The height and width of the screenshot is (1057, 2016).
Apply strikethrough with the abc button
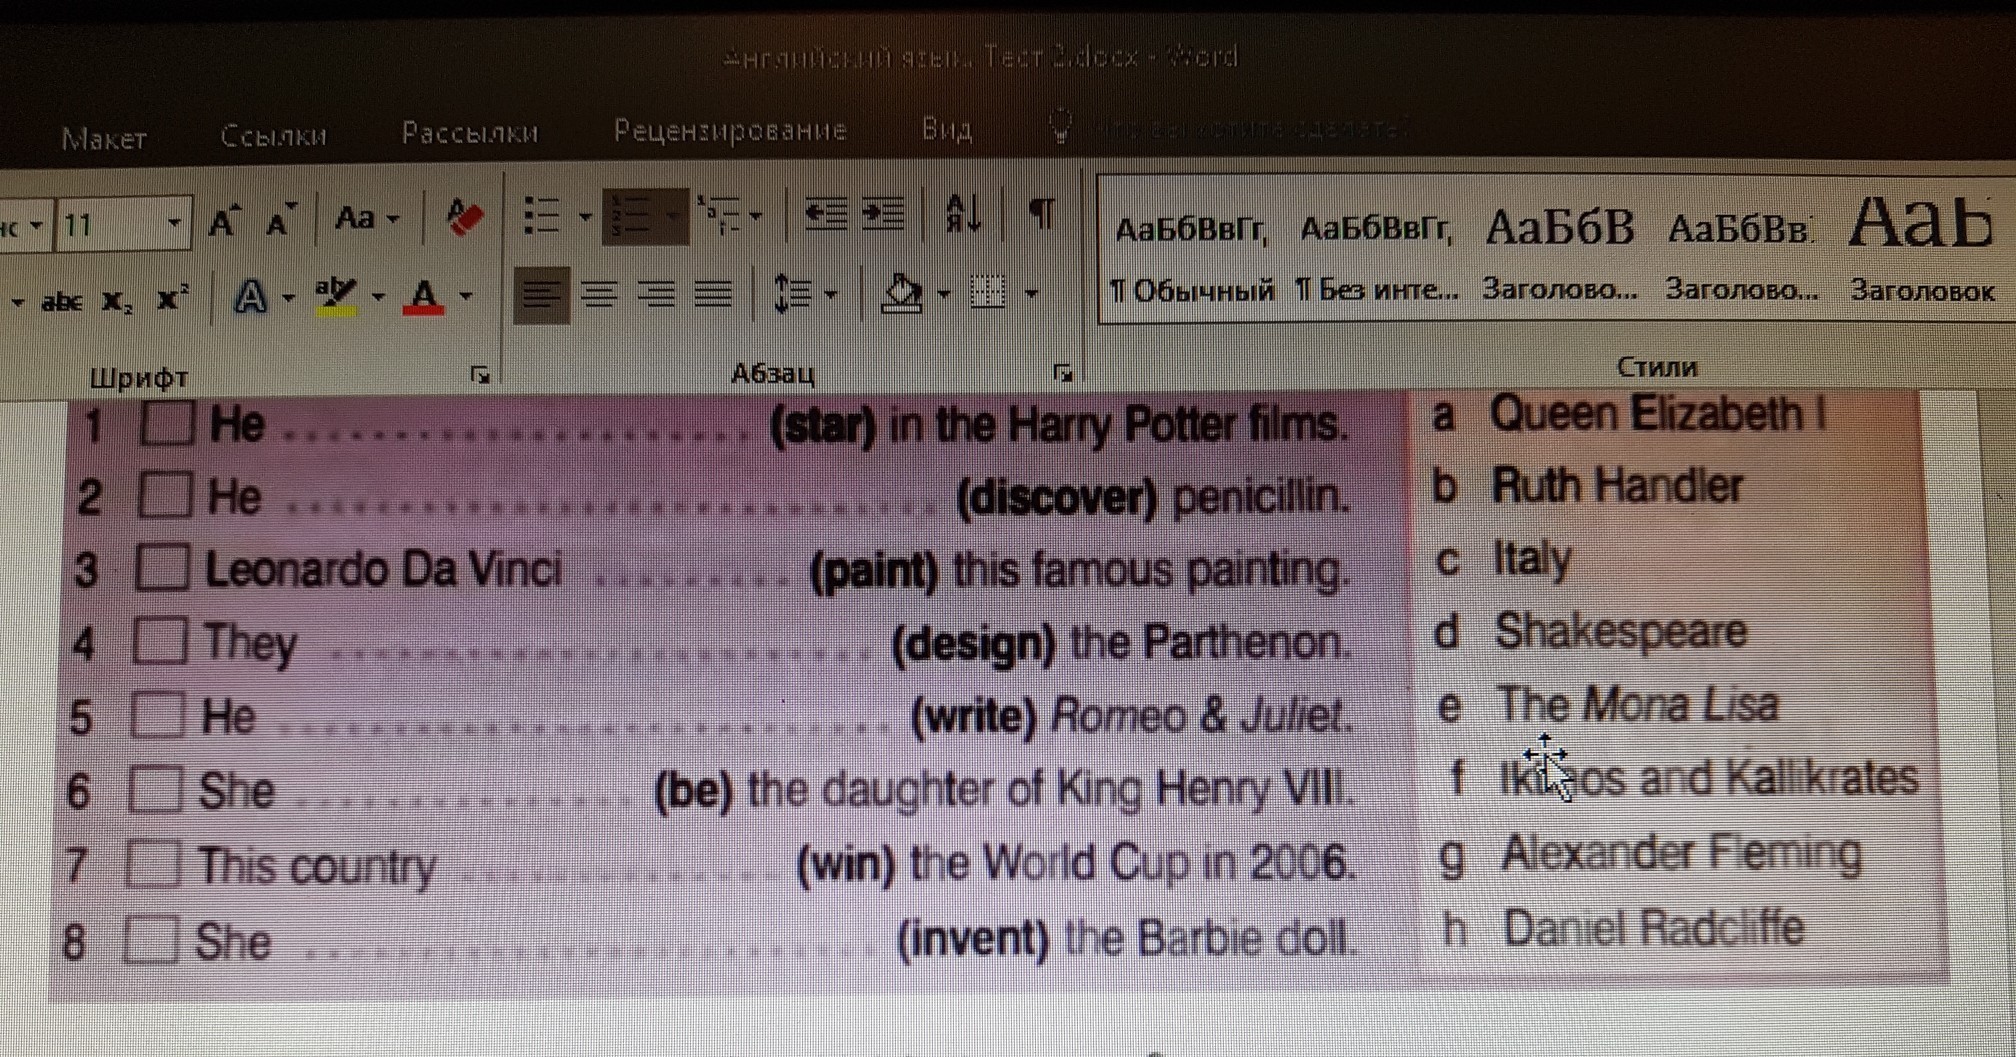click(x=61, y=300)
